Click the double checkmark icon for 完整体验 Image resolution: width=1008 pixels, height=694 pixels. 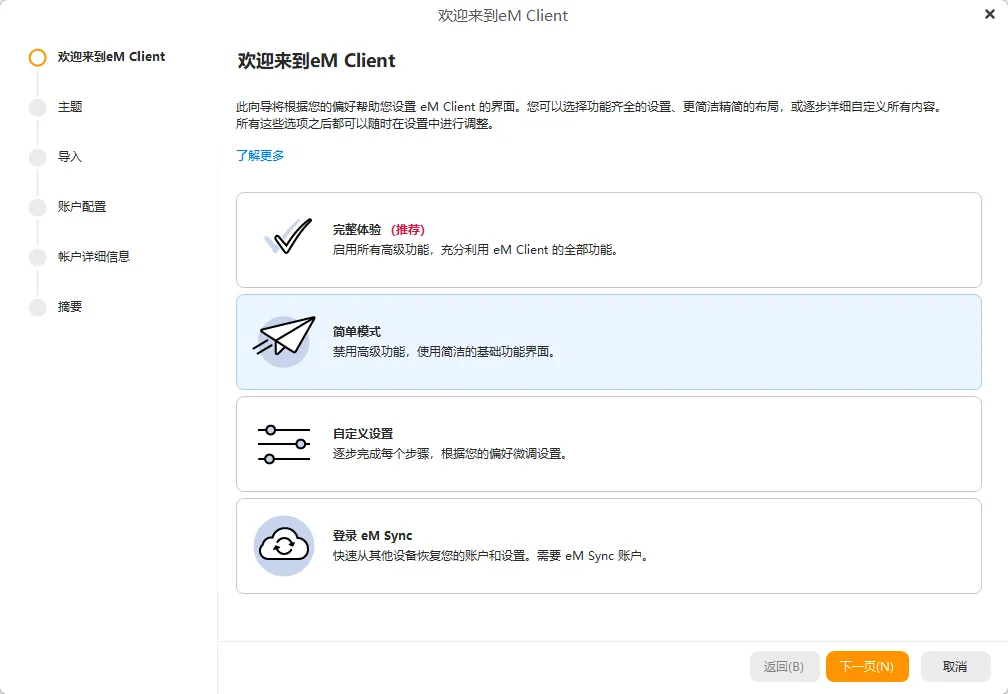[288, 236]
